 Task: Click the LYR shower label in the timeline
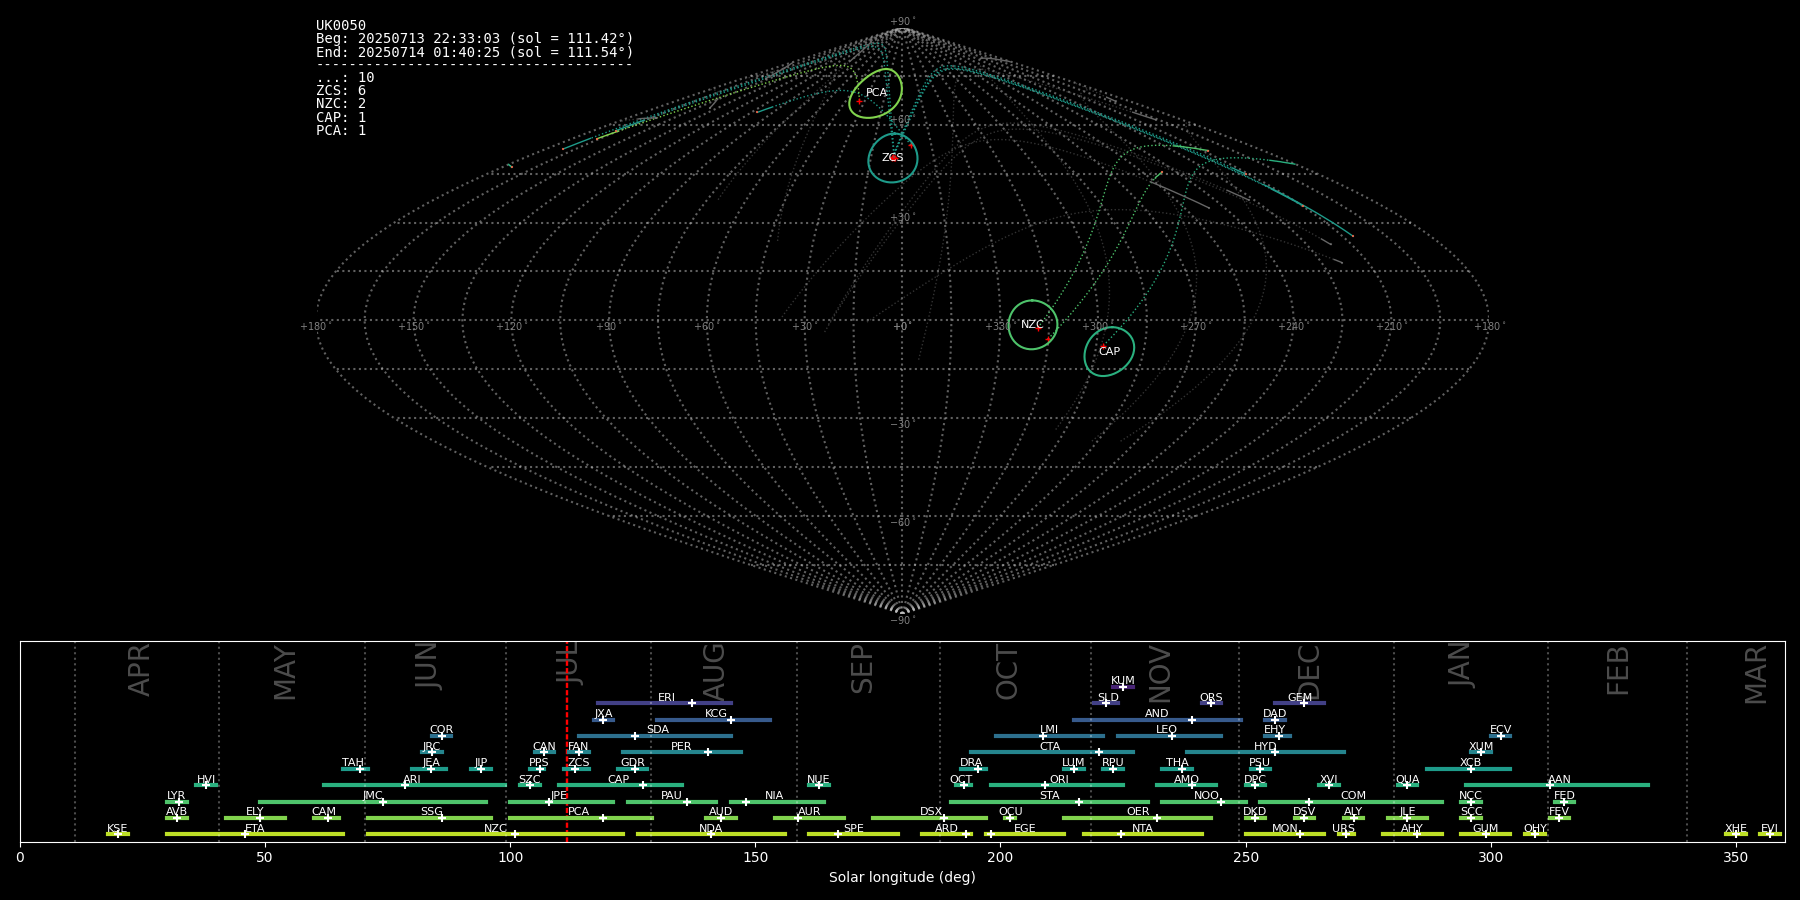176,796
